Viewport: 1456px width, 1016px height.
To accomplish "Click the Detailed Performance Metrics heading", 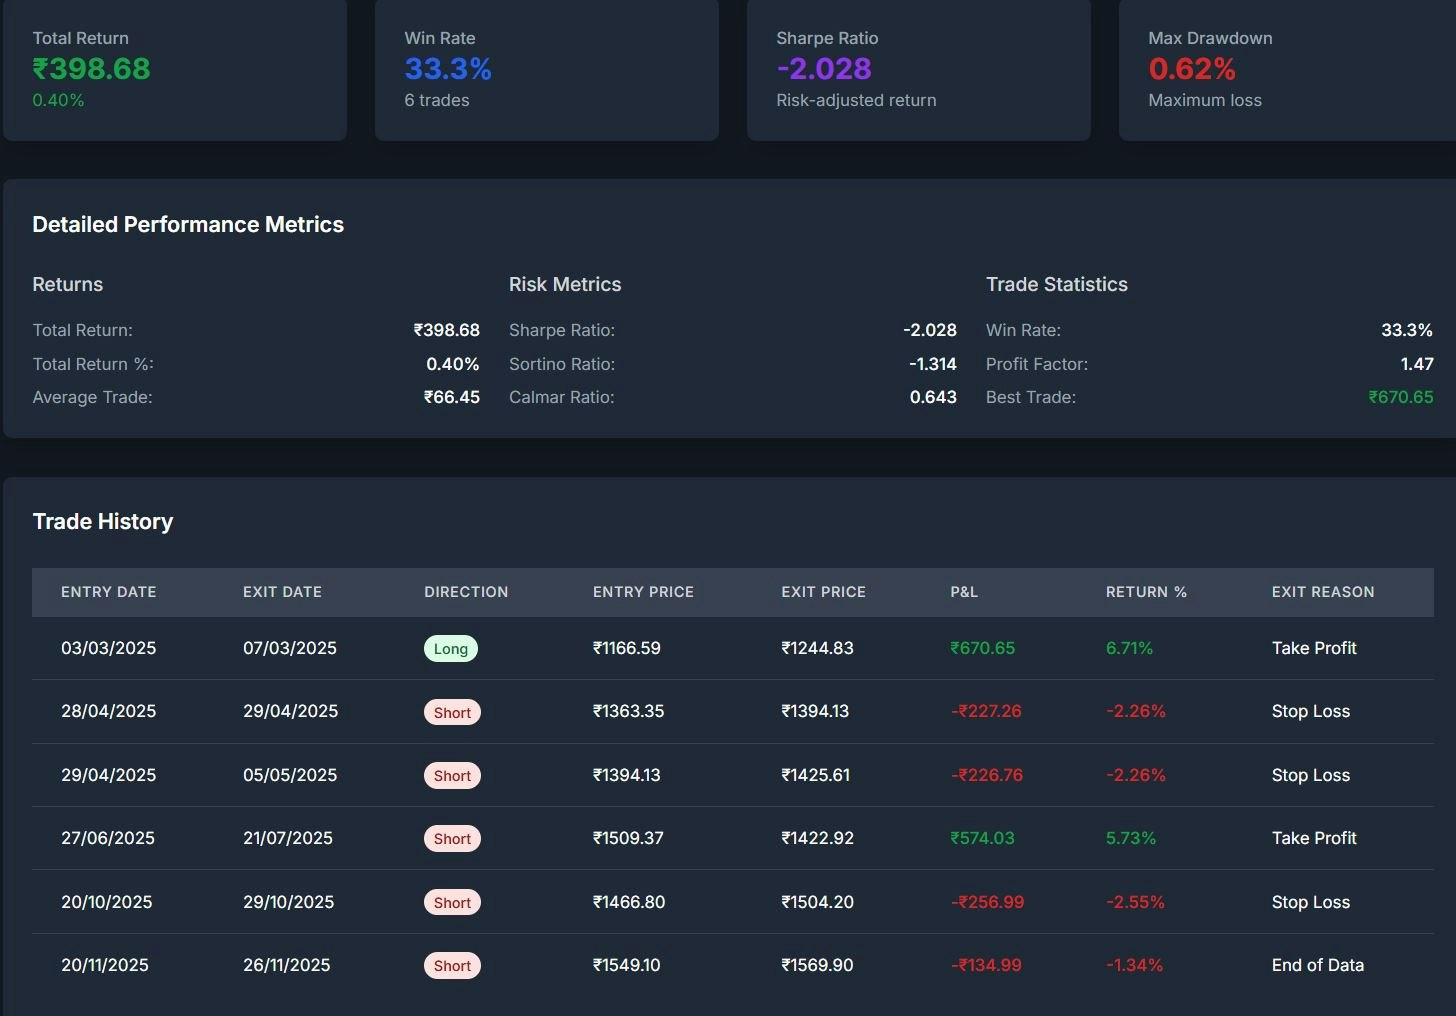I will [188, 225].
